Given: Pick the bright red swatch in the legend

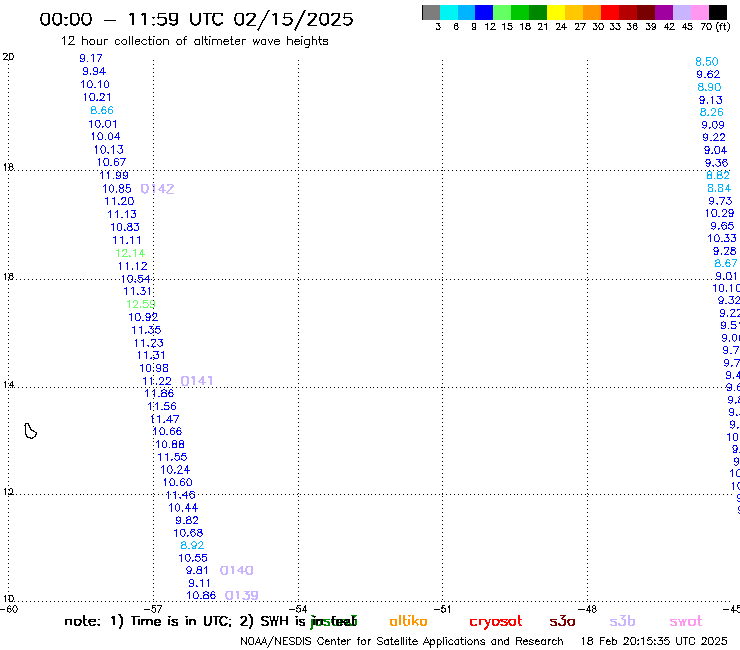Looking at the screenshot, I should 609,12.
